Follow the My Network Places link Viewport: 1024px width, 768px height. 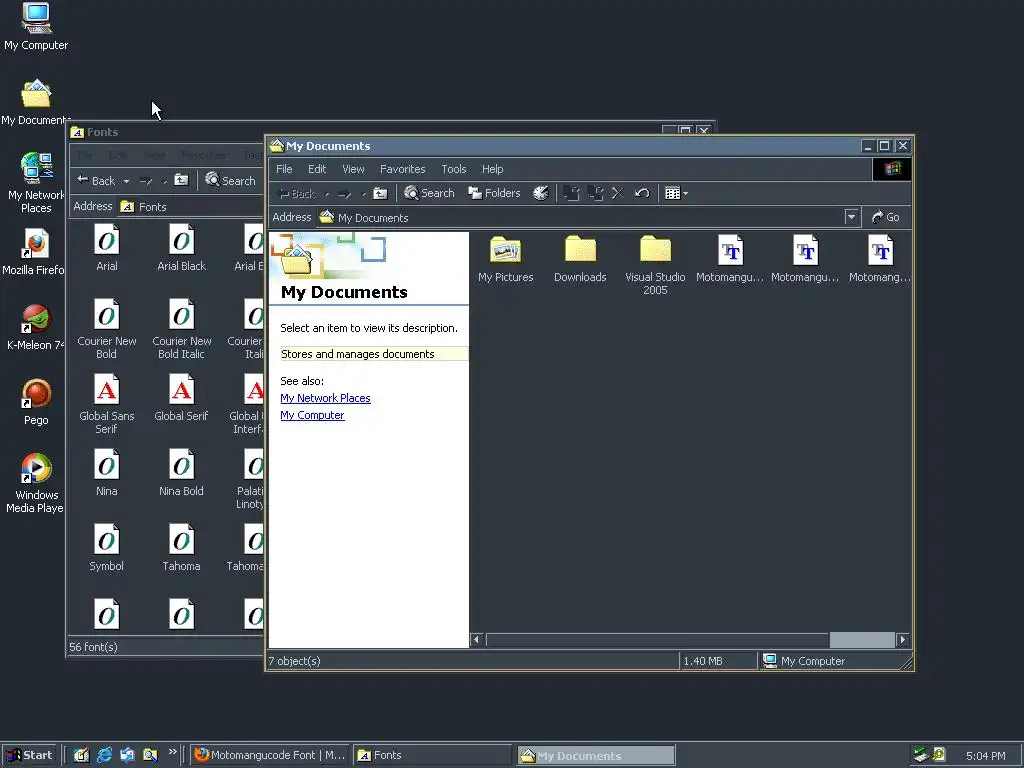pos(325,398)
